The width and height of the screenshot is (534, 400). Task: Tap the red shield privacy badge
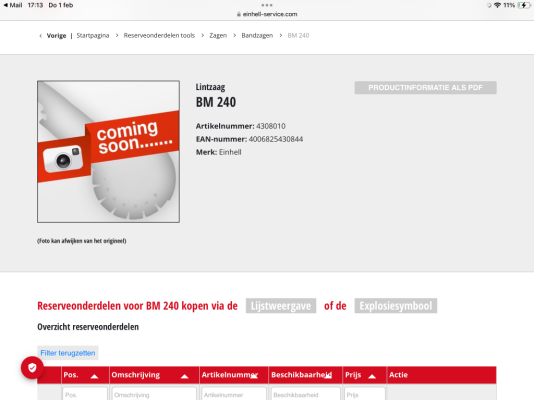pos(32,368)
